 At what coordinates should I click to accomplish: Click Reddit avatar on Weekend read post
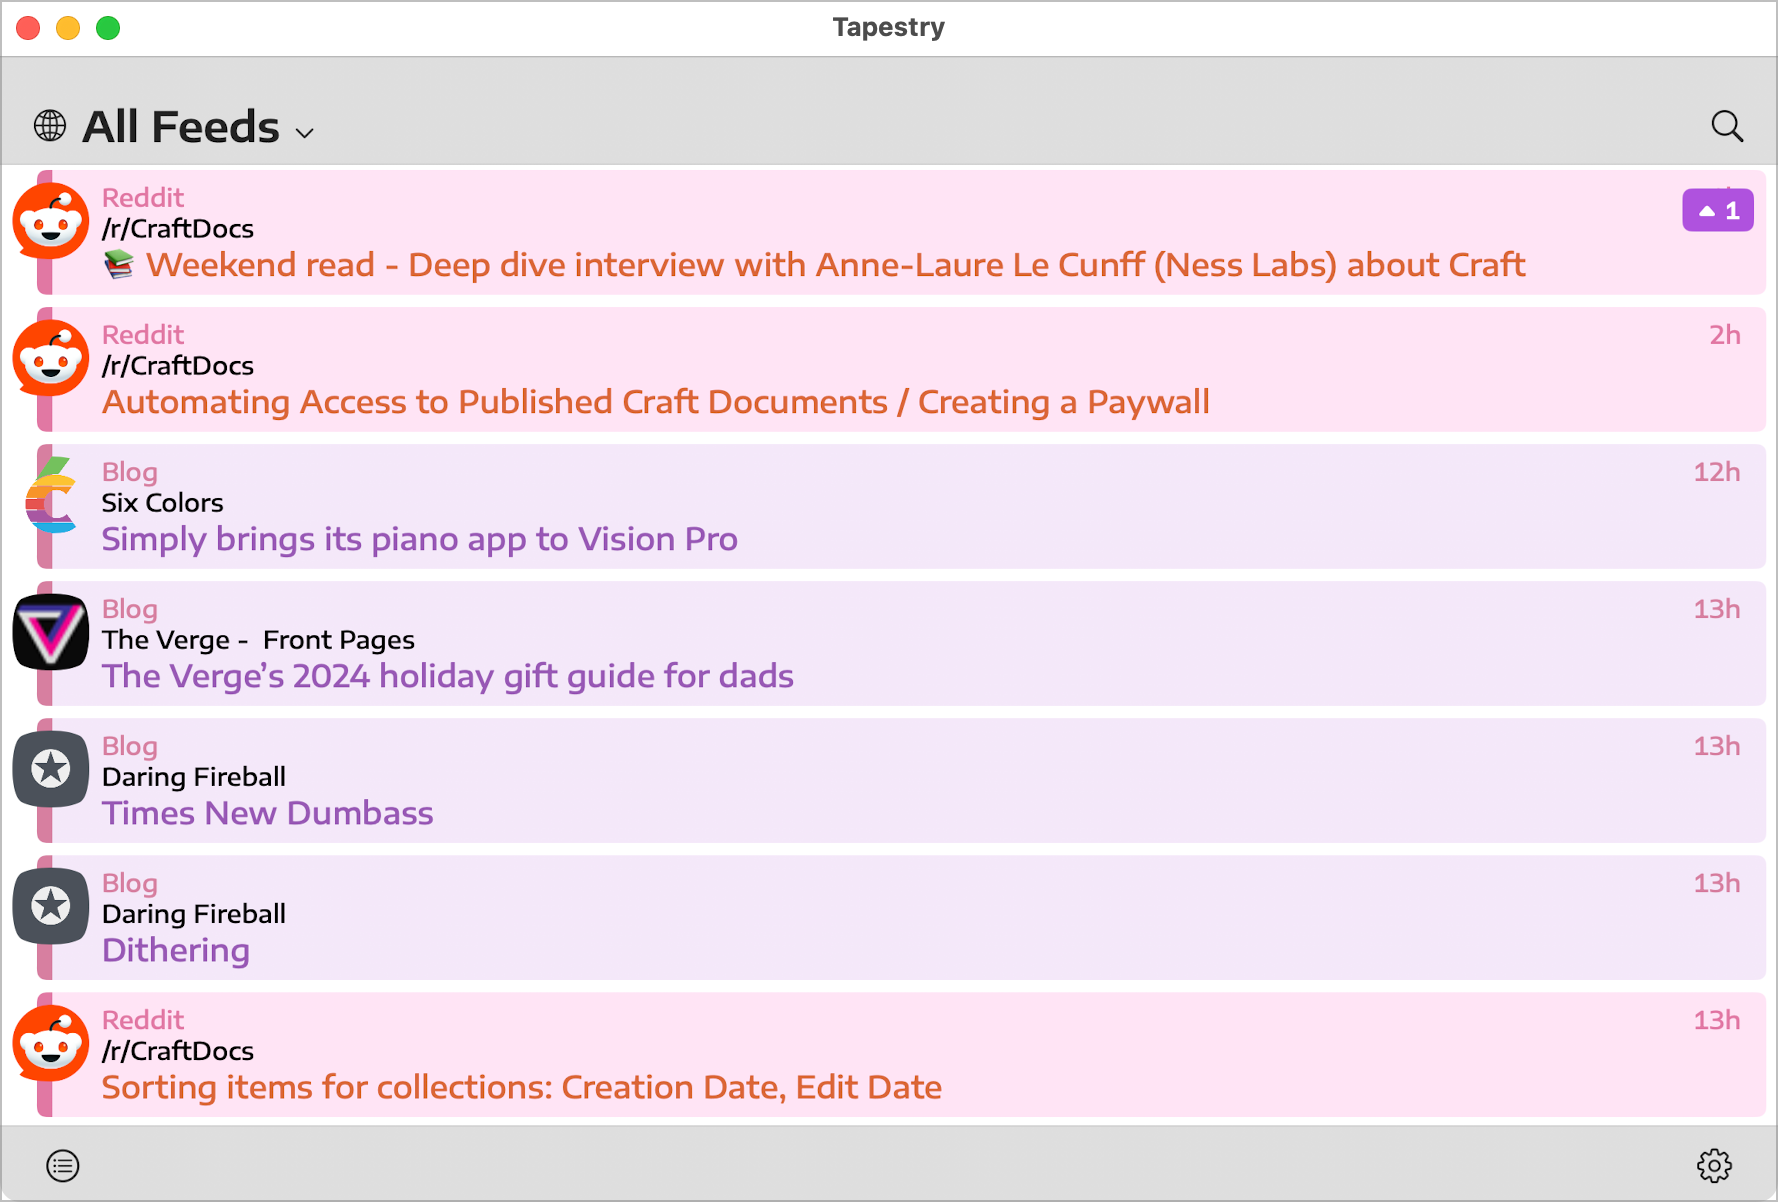pyautogui.click(x=50, y=221)
